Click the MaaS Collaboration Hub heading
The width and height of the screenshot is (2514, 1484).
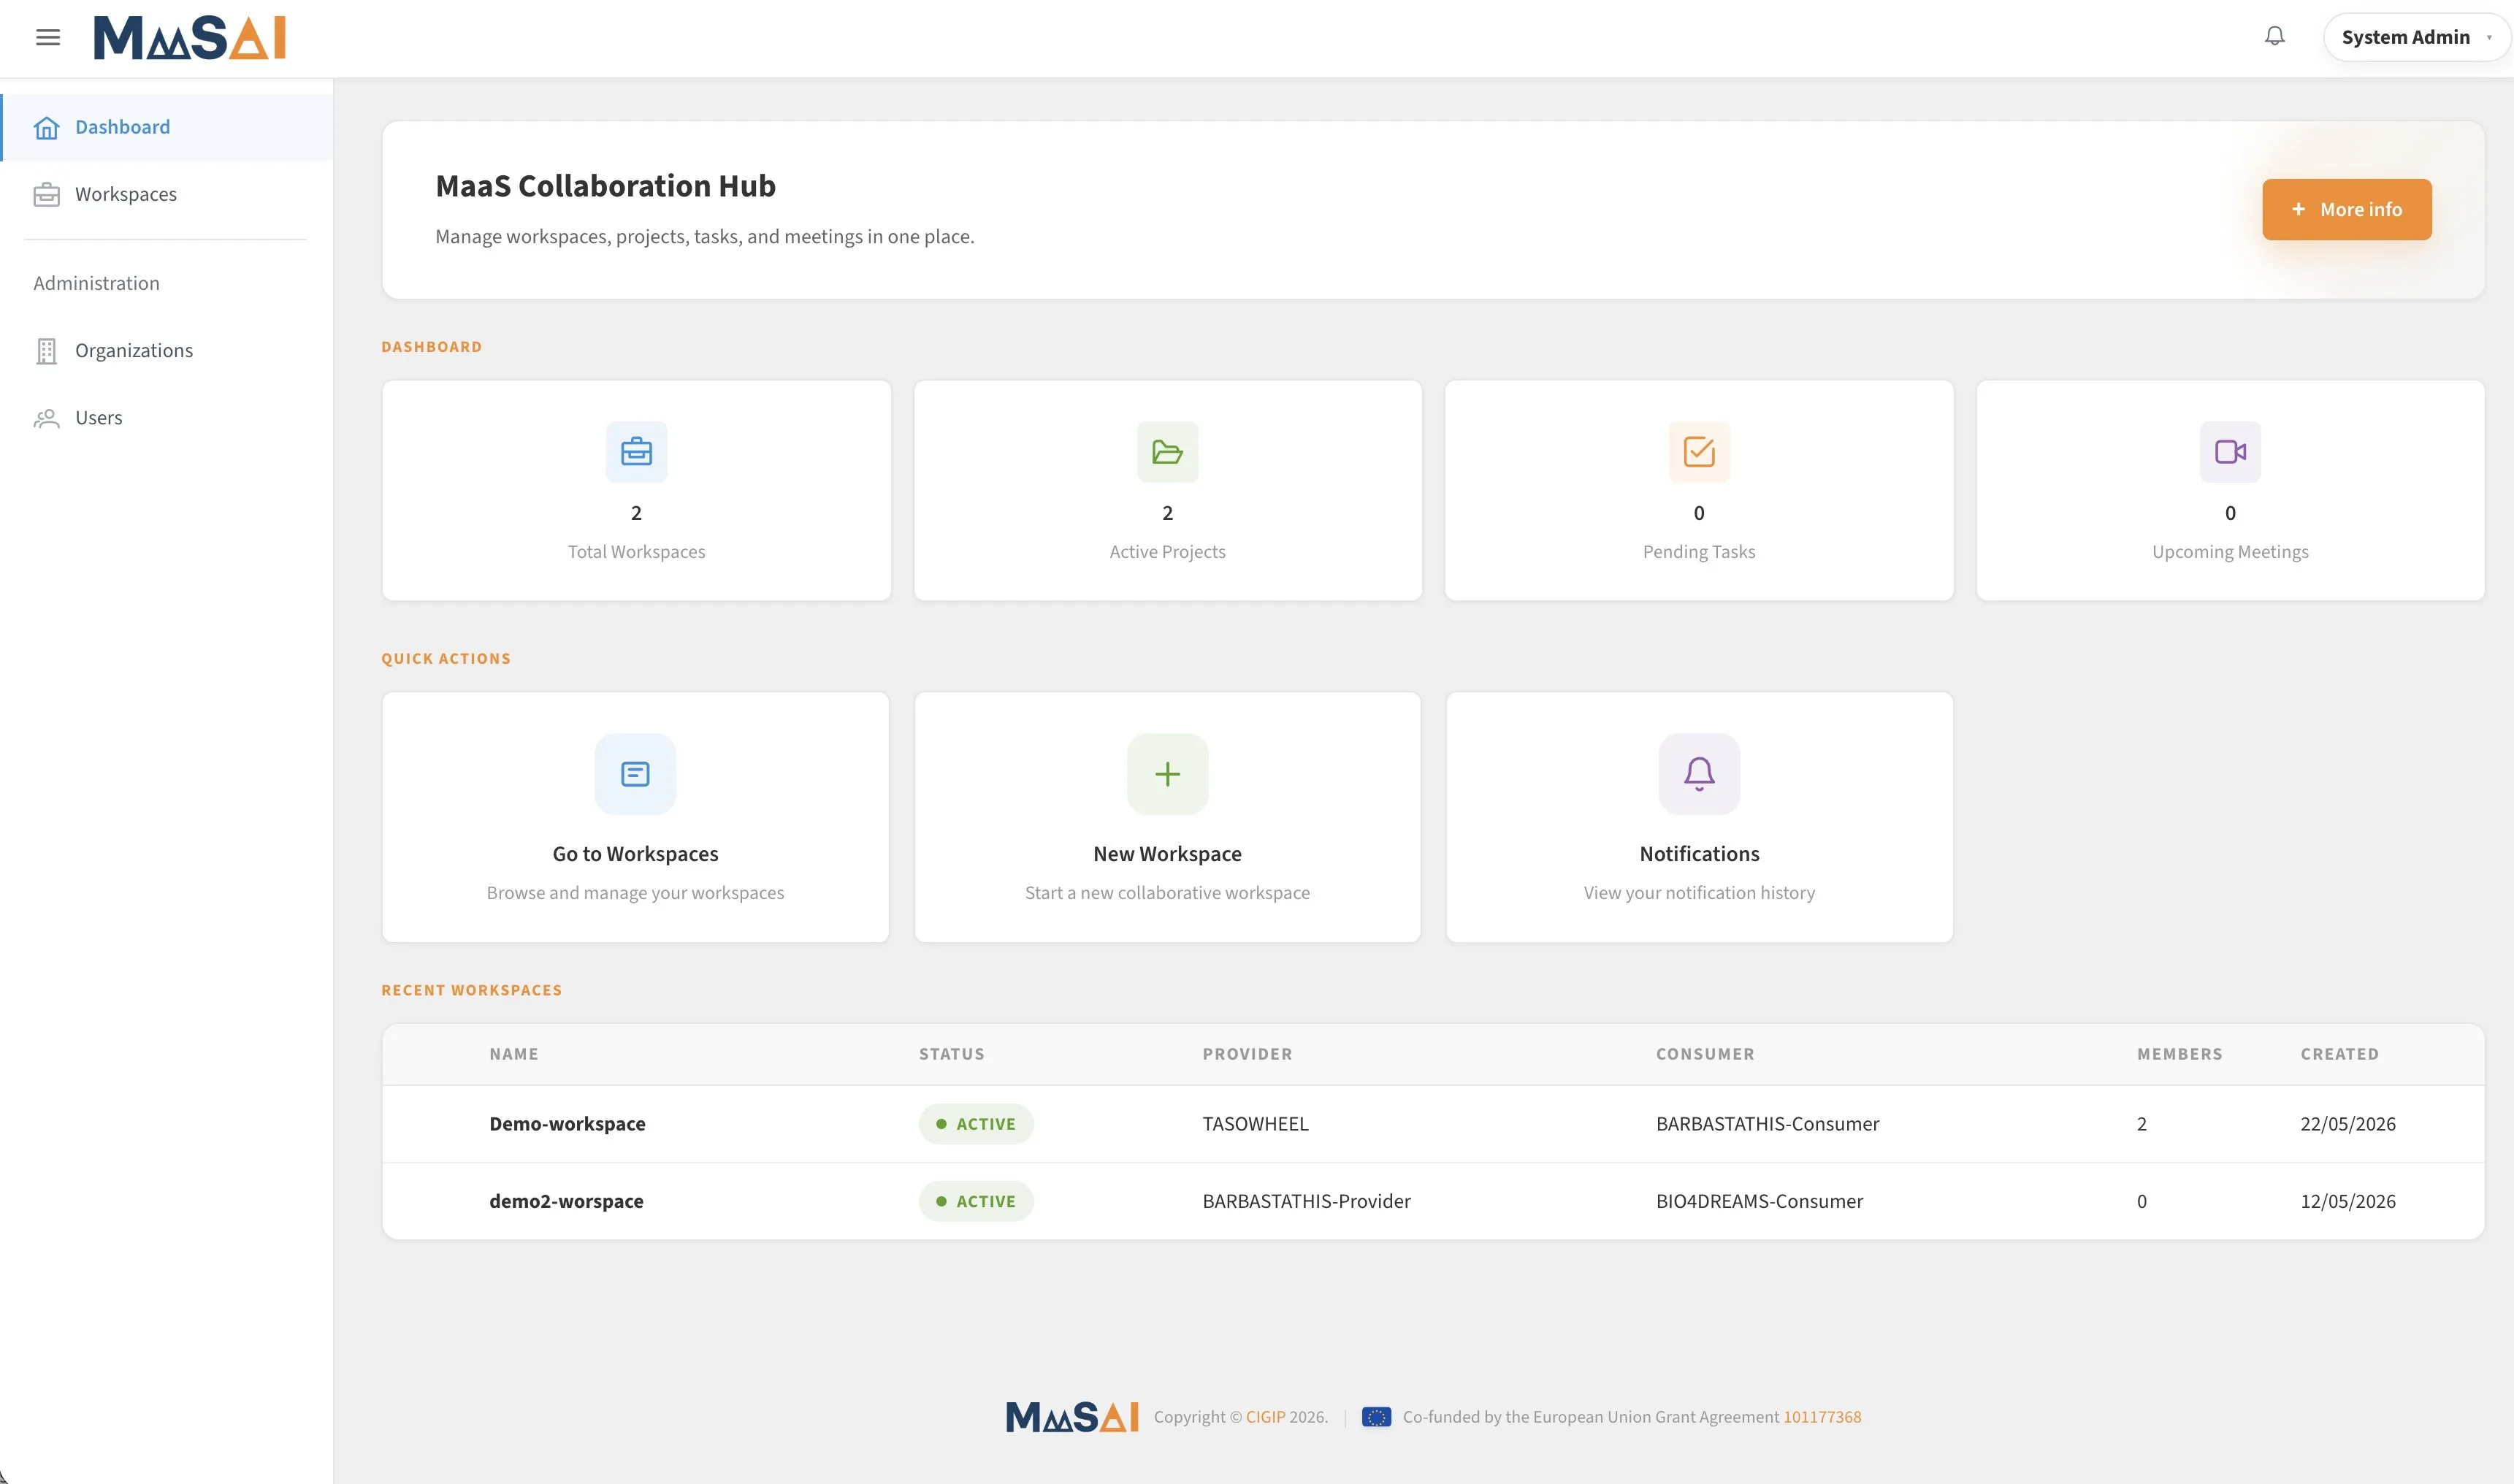pos(605,186)
